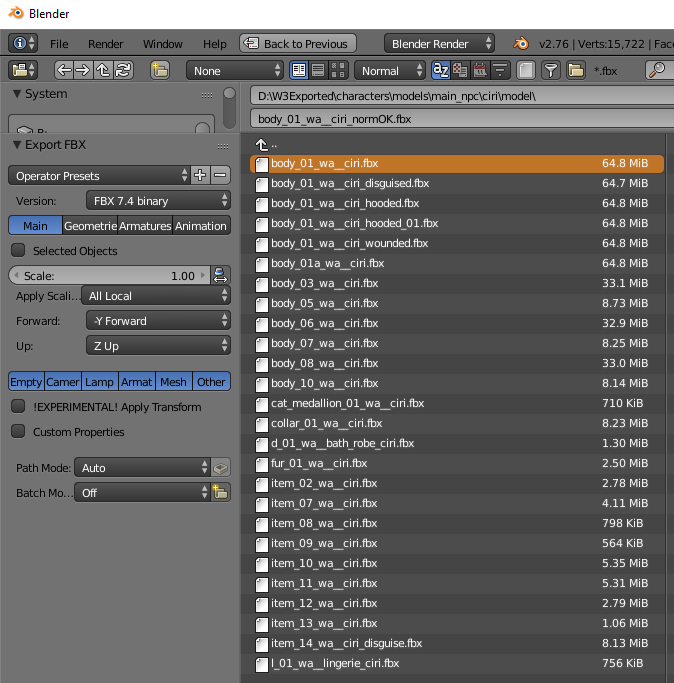Select body_01_wa__ciri_disguised.fbx file
Image resolution: width=674 pixels, height=683 pixels.
[x=457, y=183]
